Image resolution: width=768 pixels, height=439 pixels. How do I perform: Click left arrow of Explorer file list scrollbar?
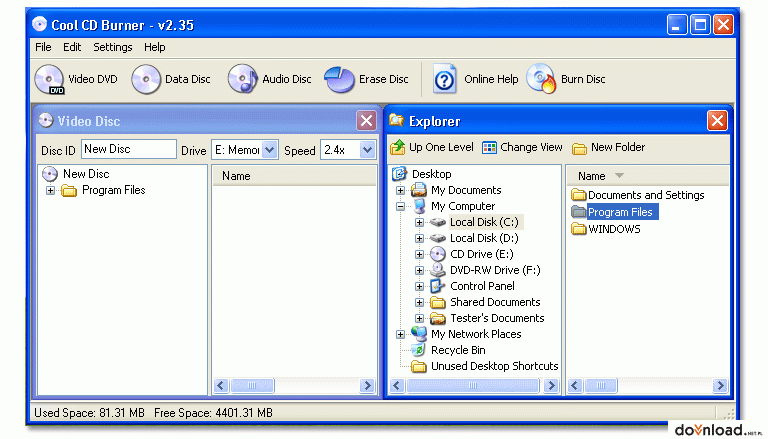(x=576, y=386)
